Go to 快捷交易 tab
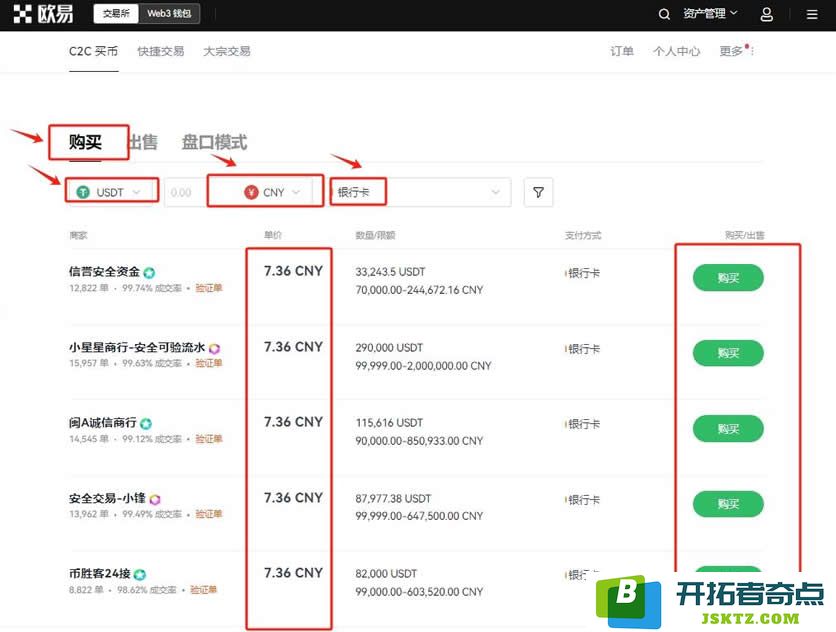Screen dimensions: 836x632 pyautogui.click(x=160, y=51)
